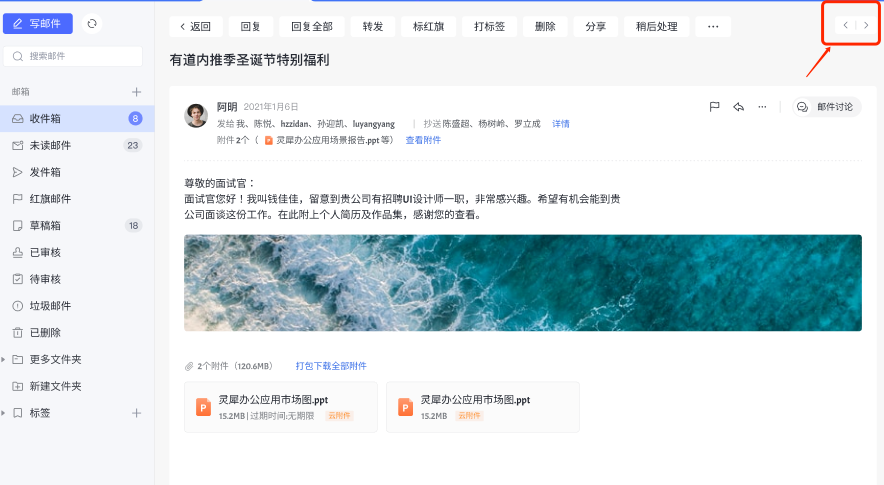The width and height of the screenshot is (884, 485).
Task: Expand the 标签 section arrow
Action: coord(3,413)
